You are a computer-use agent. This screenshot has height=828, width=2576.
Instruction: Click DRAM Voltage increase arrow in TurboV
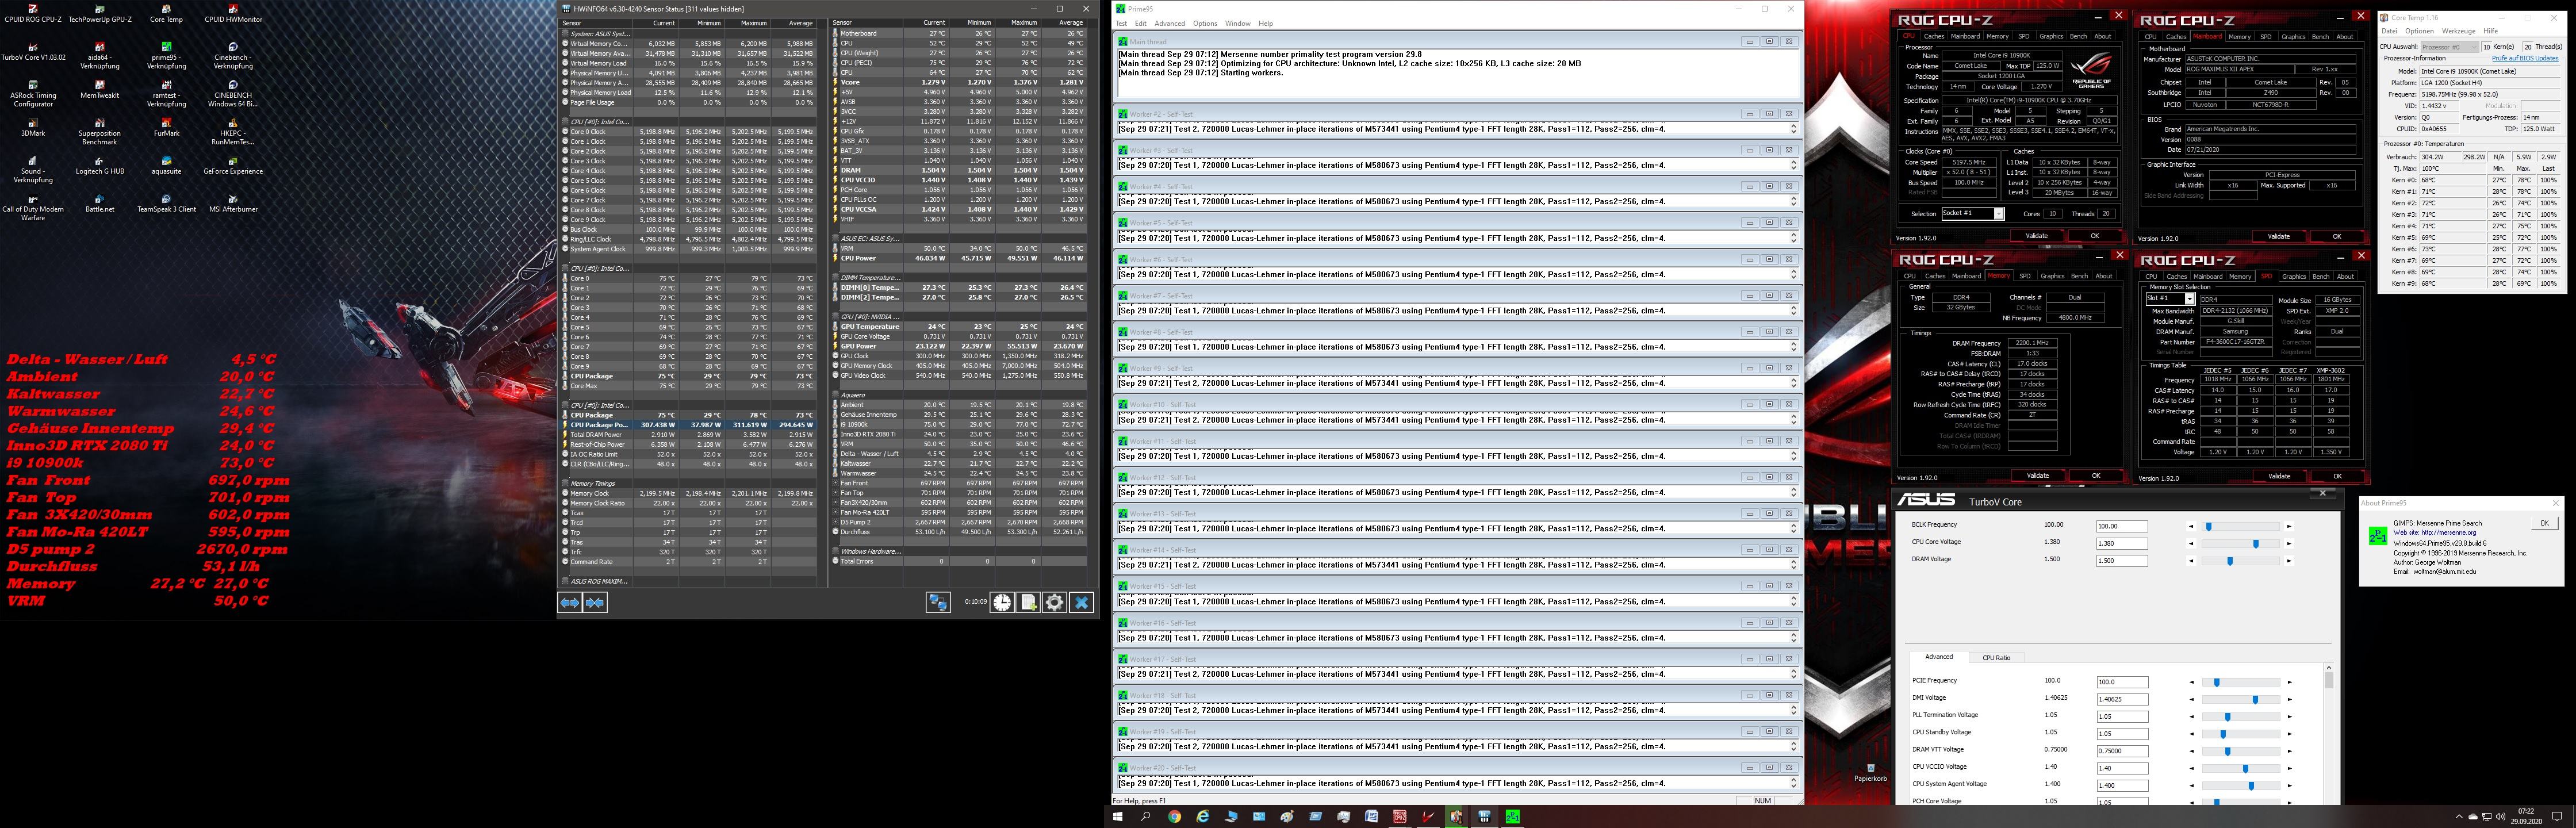coord(2288,561)
